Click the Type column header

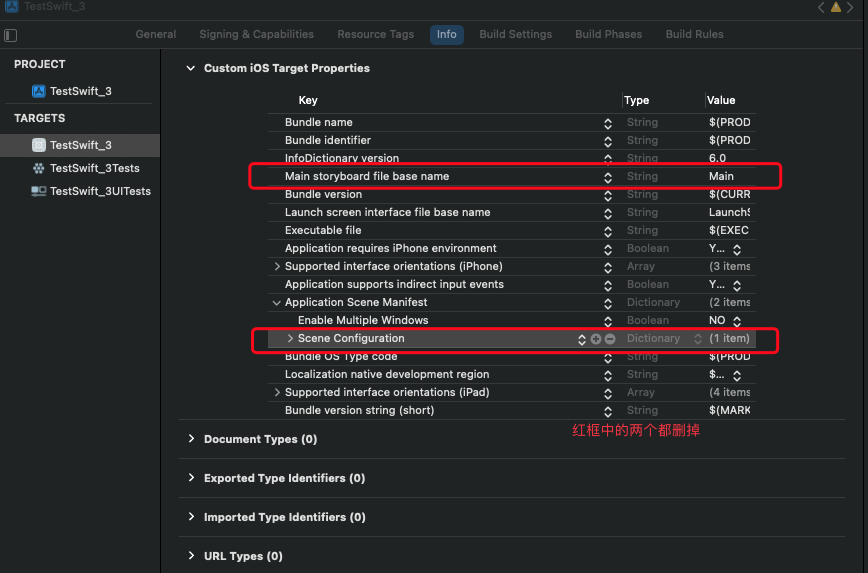click(x=637, y=100)
